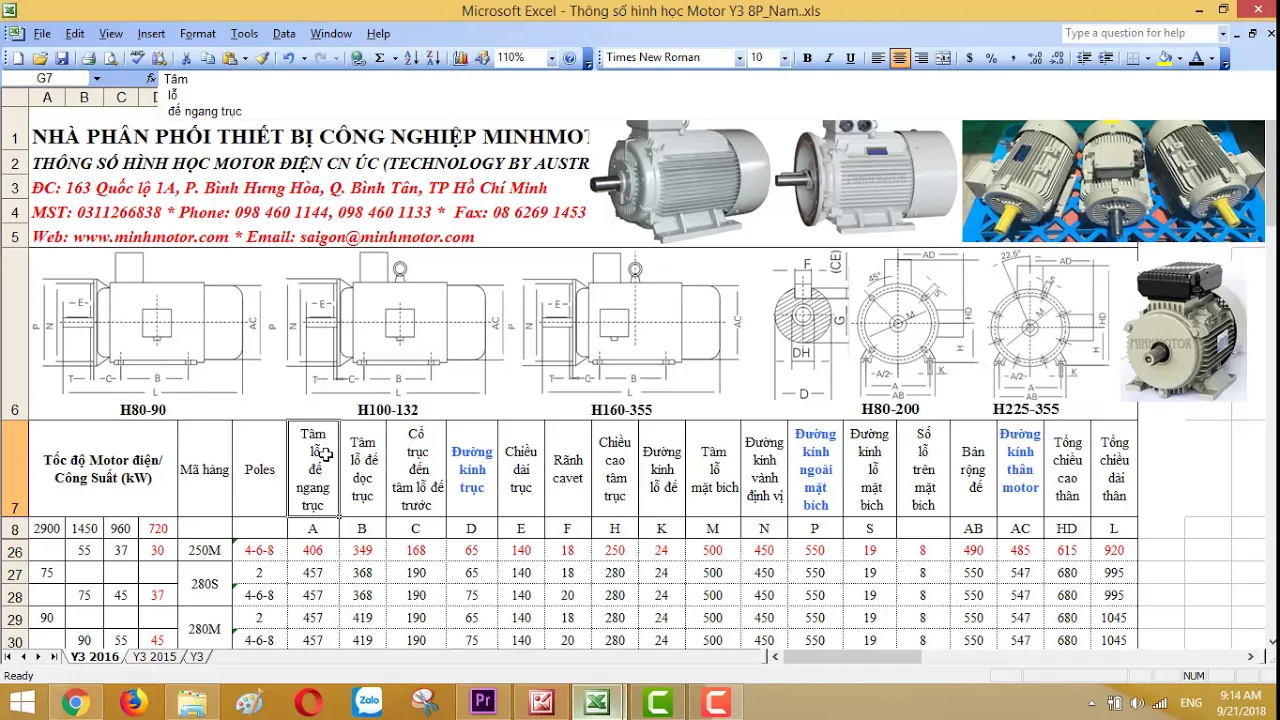
Task: Open Firefox from taskbar
Action: [x=134, y=703]
